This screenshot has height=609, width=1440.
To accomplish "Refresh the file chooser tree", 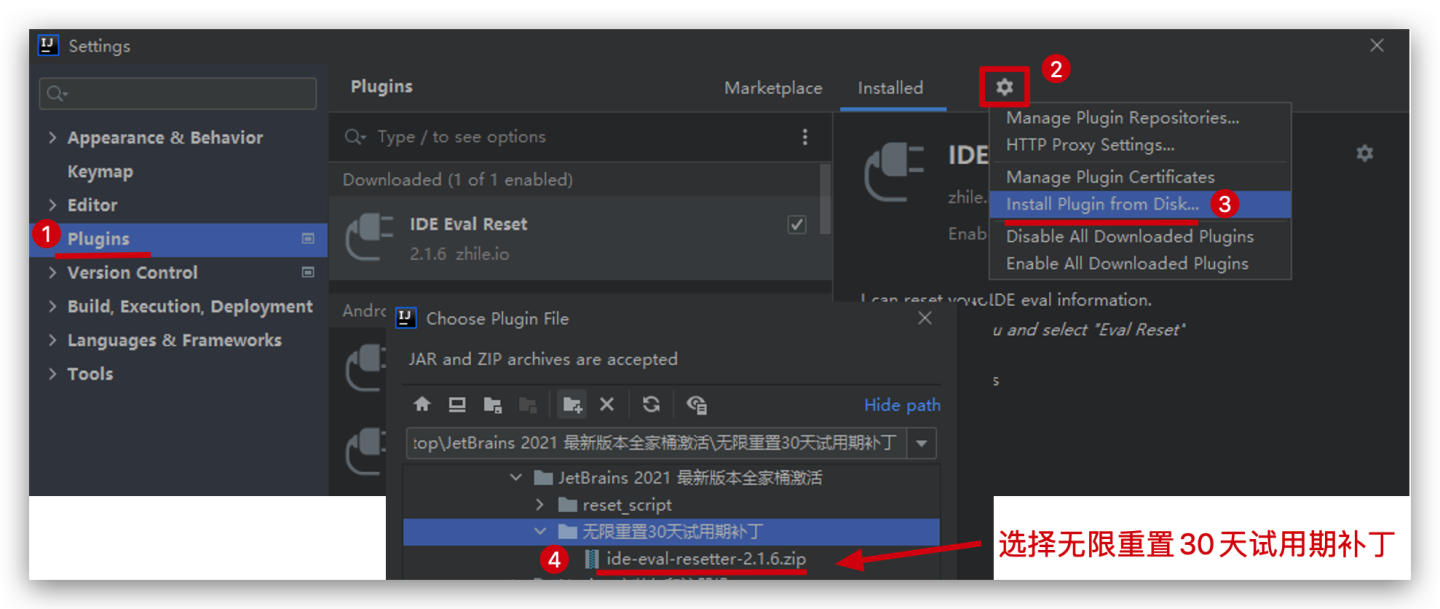I will coord(651,404).
